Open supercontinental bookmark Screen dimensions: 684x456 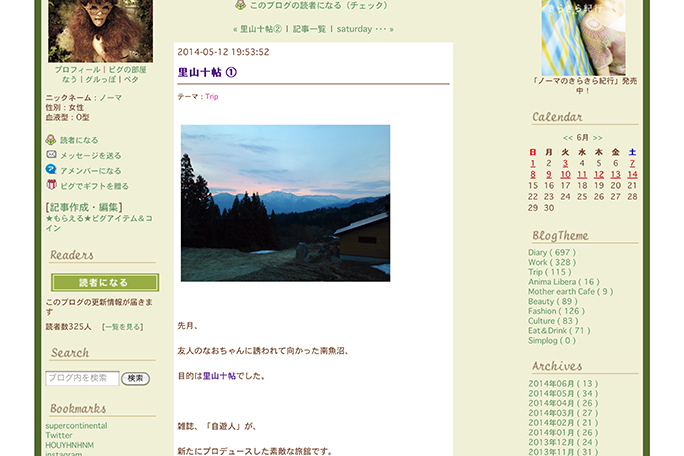pyautogui.click(x=76, y=425)
